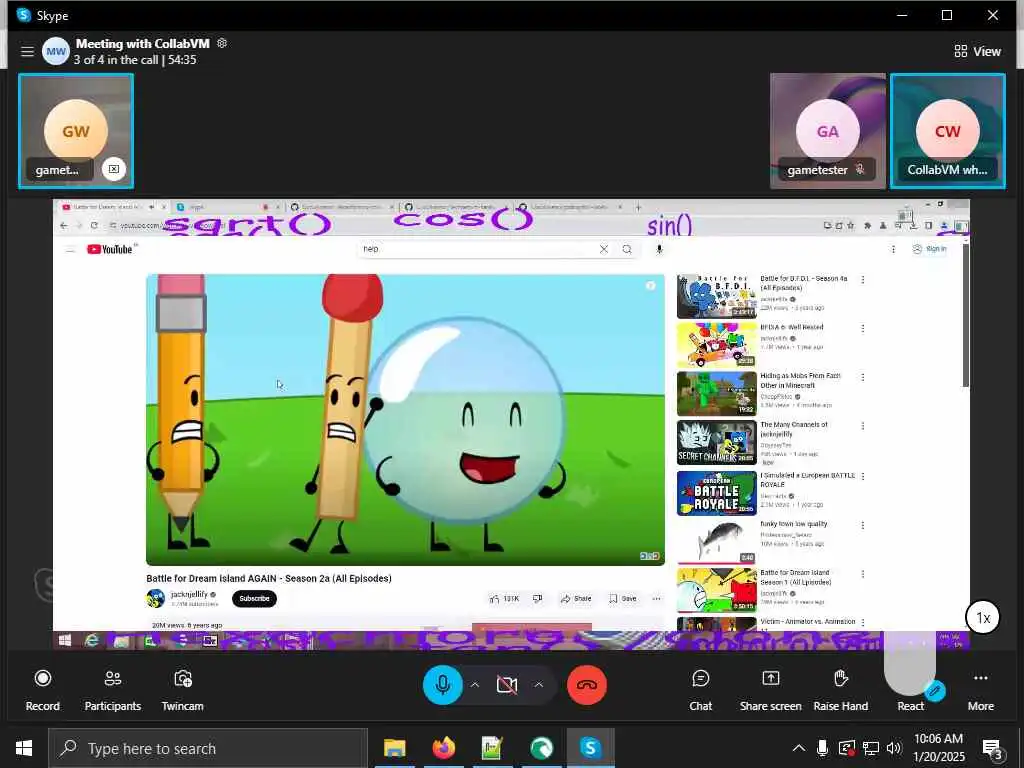Open options for Battle for B.F.D.I. Season 4a

coord(863,280)
